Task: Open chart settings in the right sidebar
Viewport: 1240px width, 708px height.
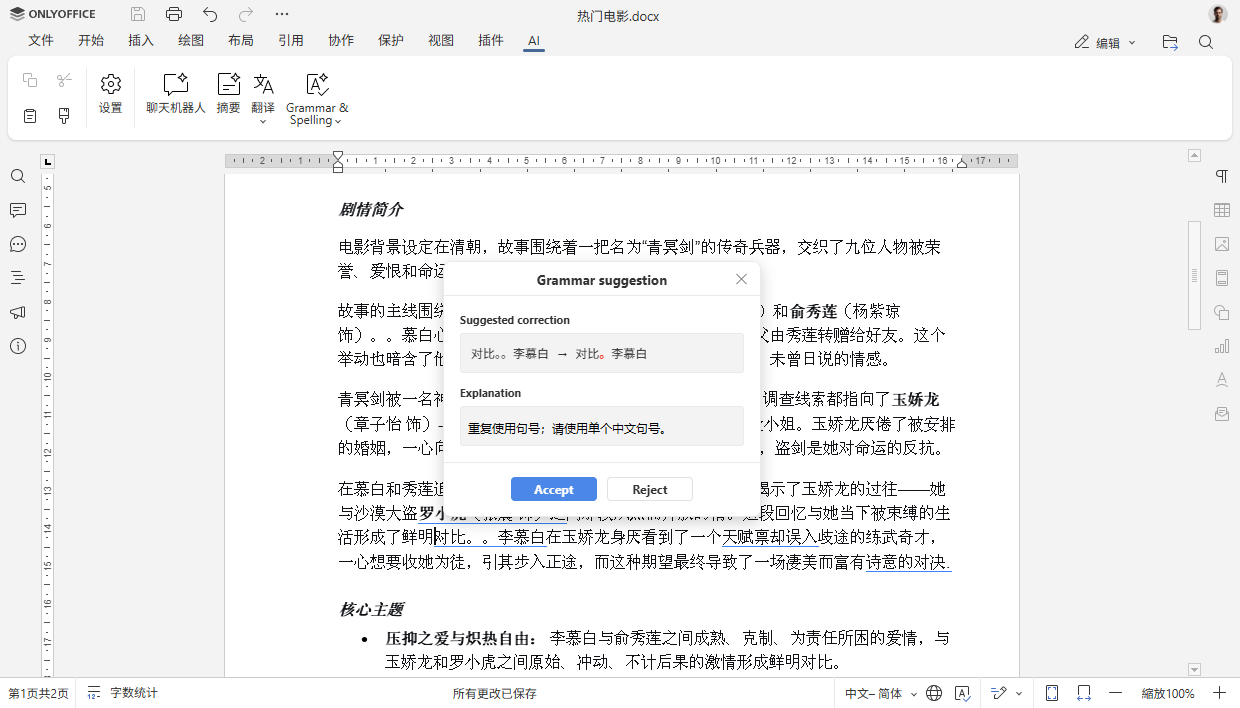Action: [x=1221, y=344]
